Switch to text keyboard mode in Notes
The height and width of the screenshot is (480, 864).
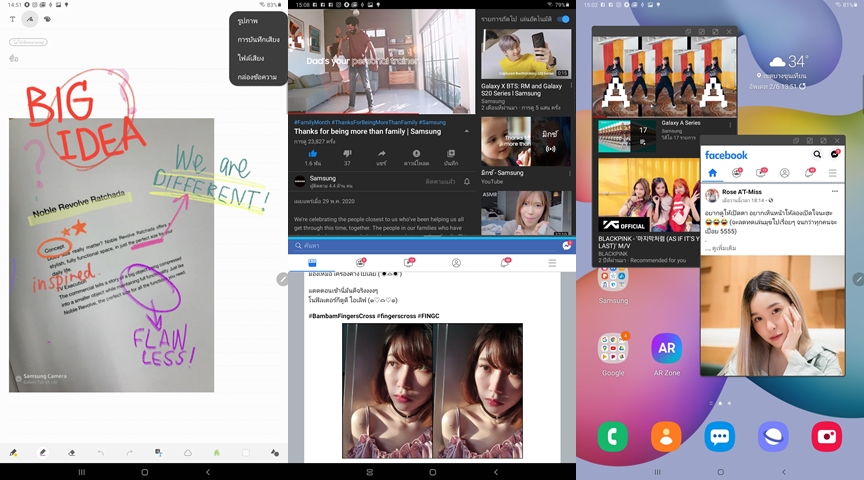coord(12,19)
